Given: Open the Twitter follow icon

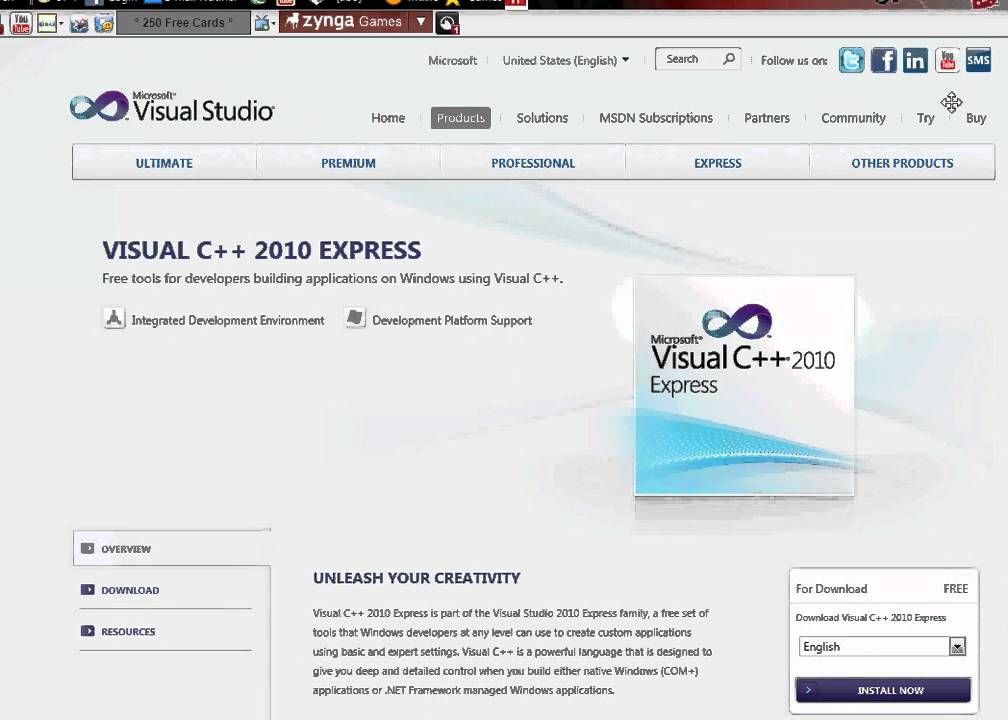Looking at the screenshot, I should tap(852, 60).
